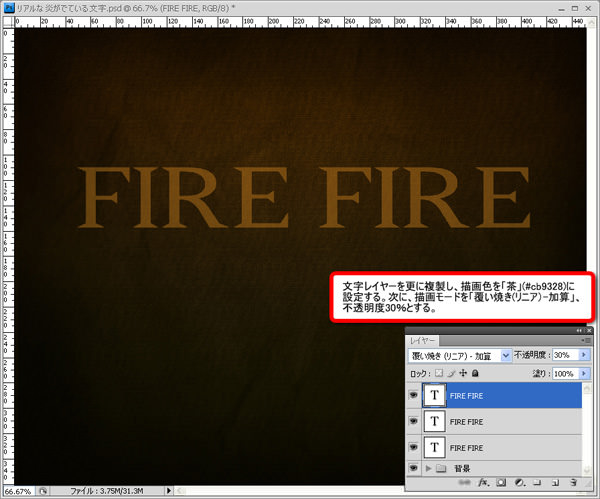The width and height of the screenshot is (600, 499).
Task: Click the text thumbnail of middle FIRE FIRE layer
Action: [435, 421]
